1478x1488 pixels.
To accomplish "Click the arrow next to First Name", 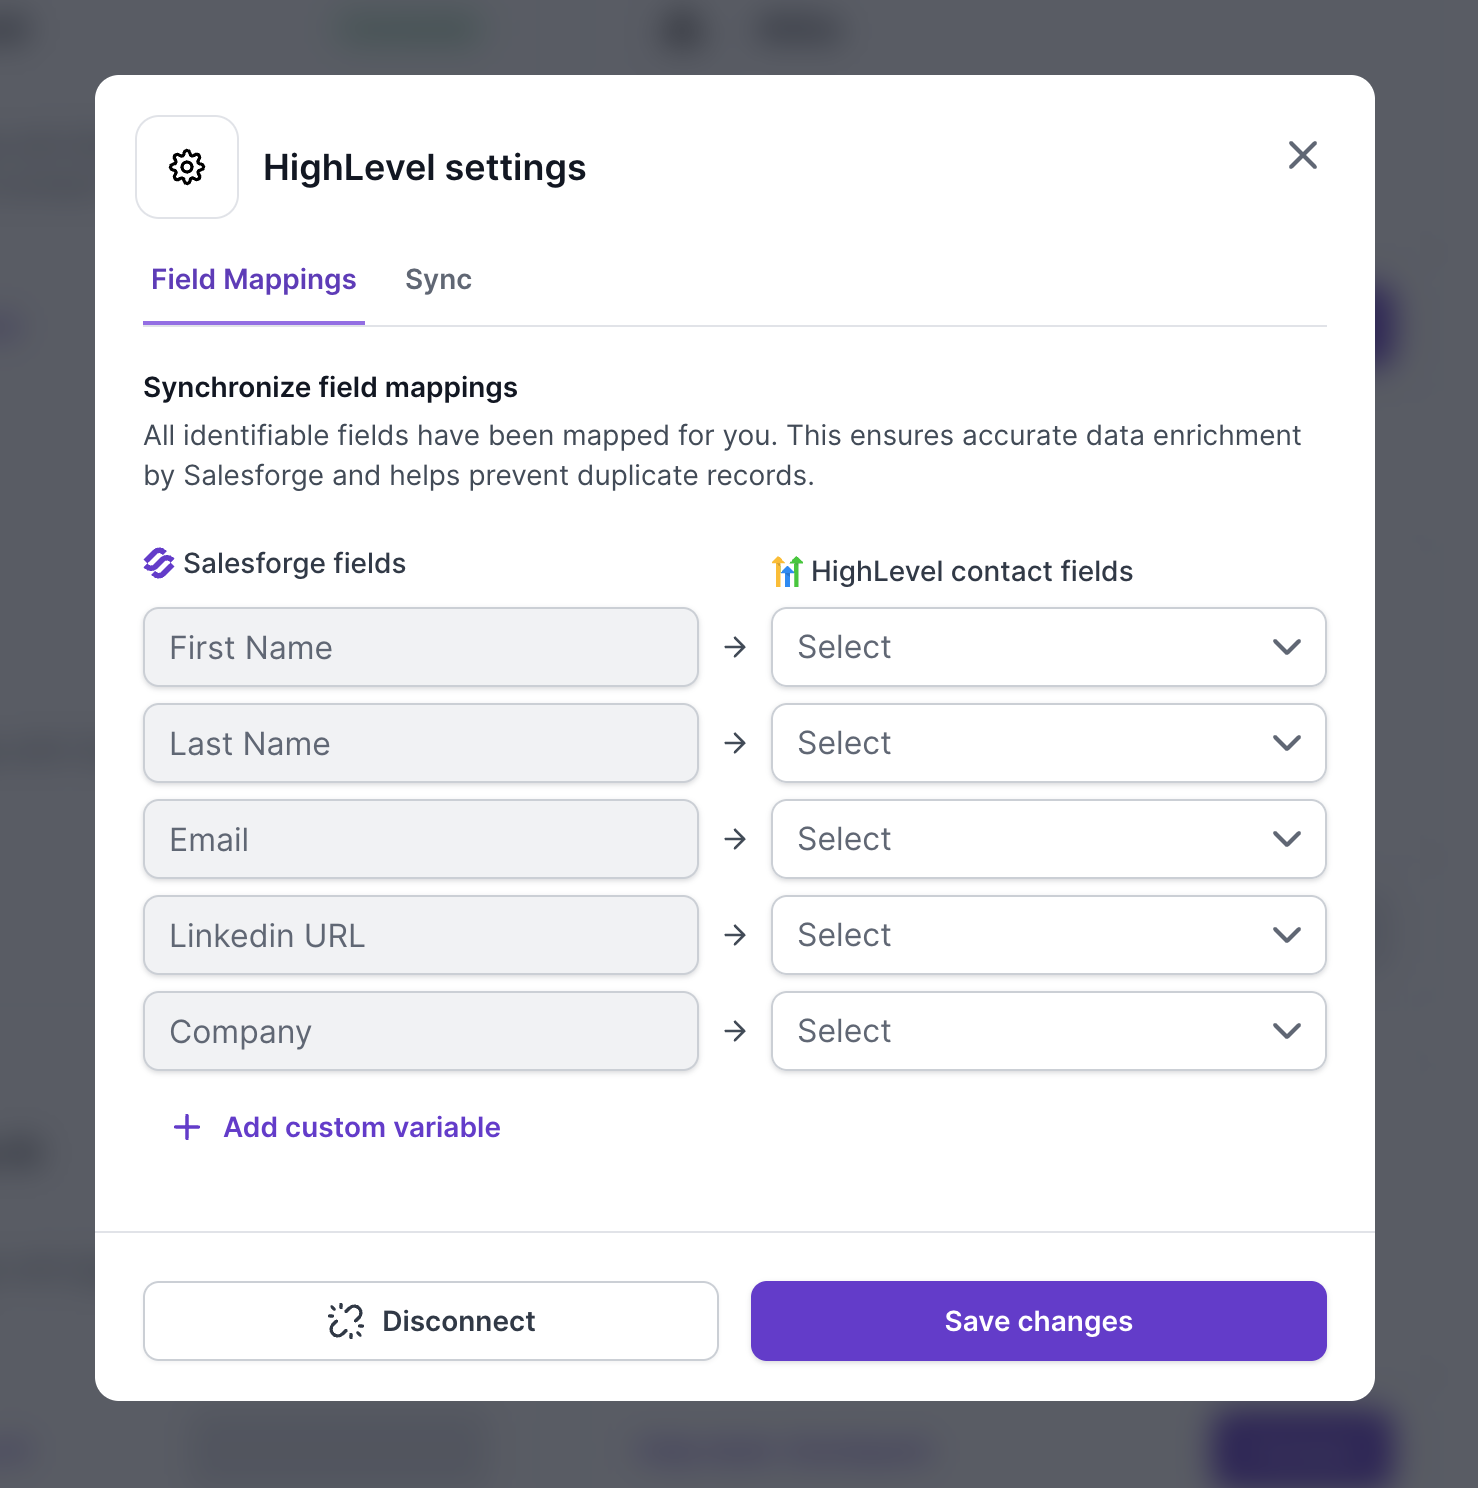I will pyautogui.click(x=735, y=647).
